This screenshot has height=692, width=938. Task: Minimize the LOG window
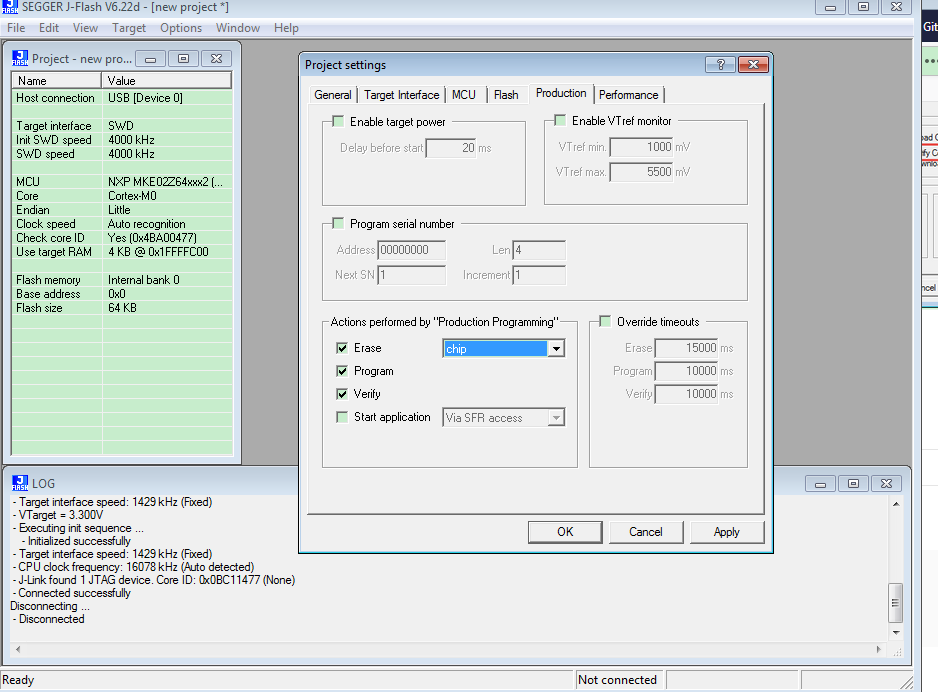820,483
